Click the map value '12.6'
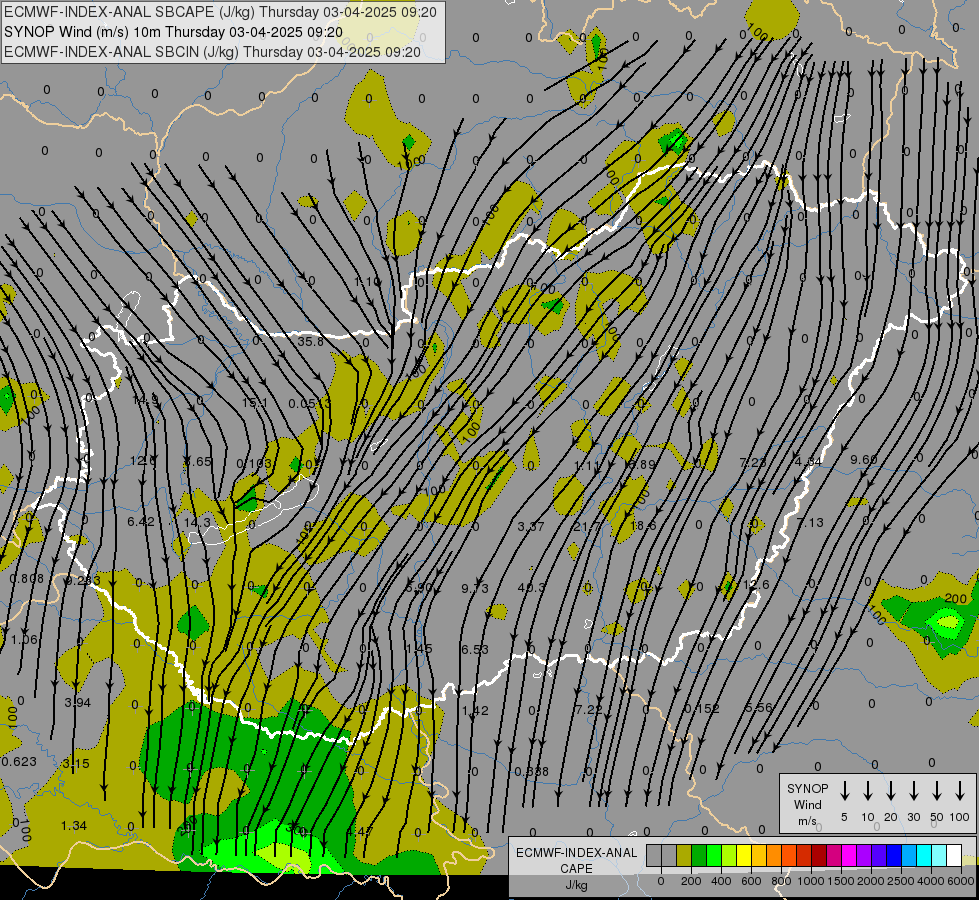The height and width of the screenshot is (900, 979). 756,585
